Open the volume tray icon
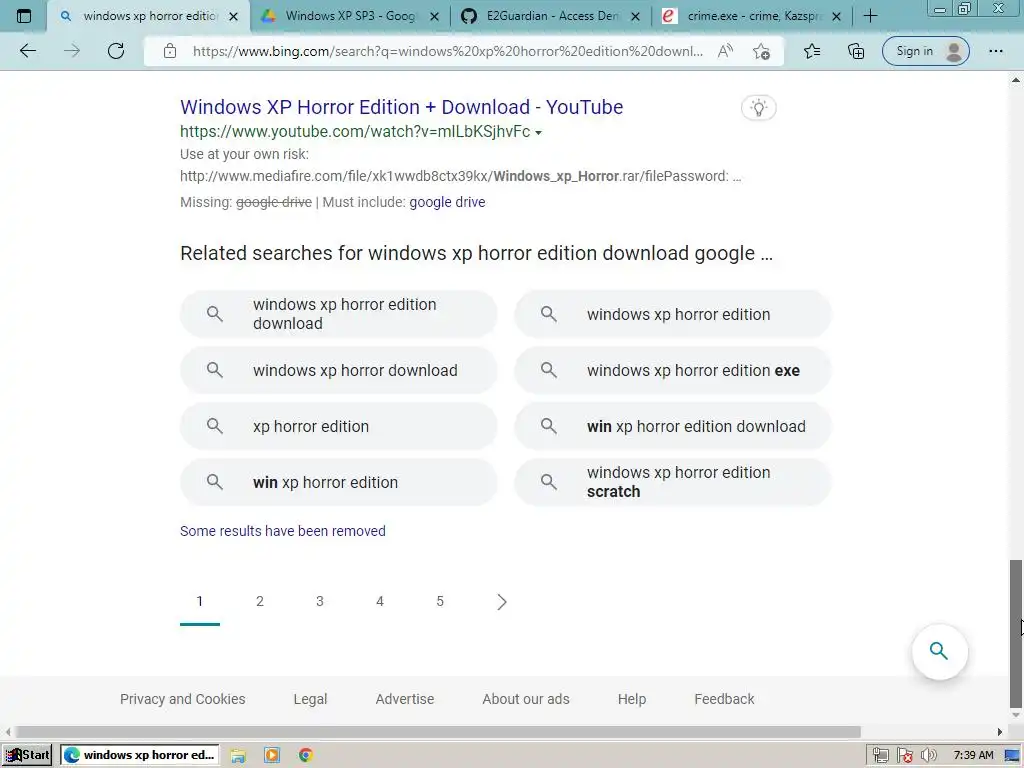Viewport: 1024px width, 768px height. coord(928,755)
